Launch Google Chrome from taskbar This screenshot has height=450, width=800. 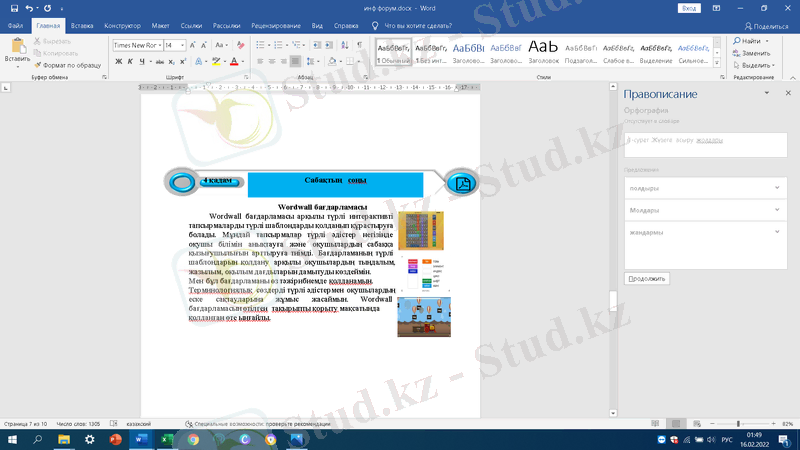point(193,439)
